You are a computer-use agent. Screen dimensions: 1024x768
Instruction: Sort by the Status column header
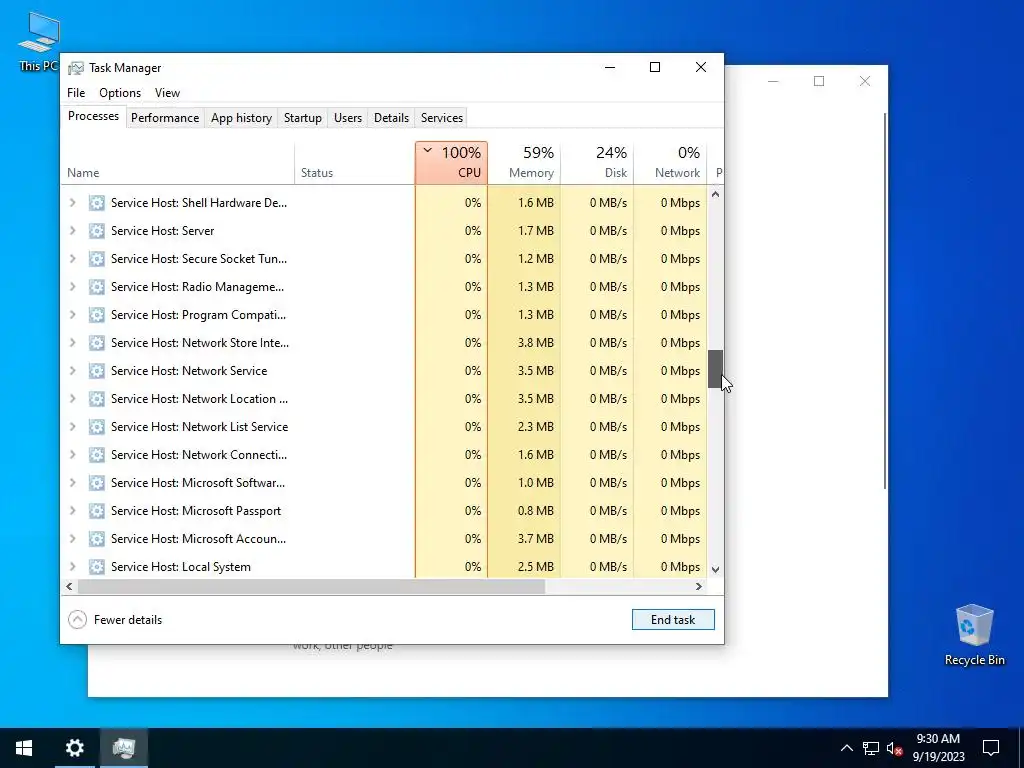(x=354, y=163)
